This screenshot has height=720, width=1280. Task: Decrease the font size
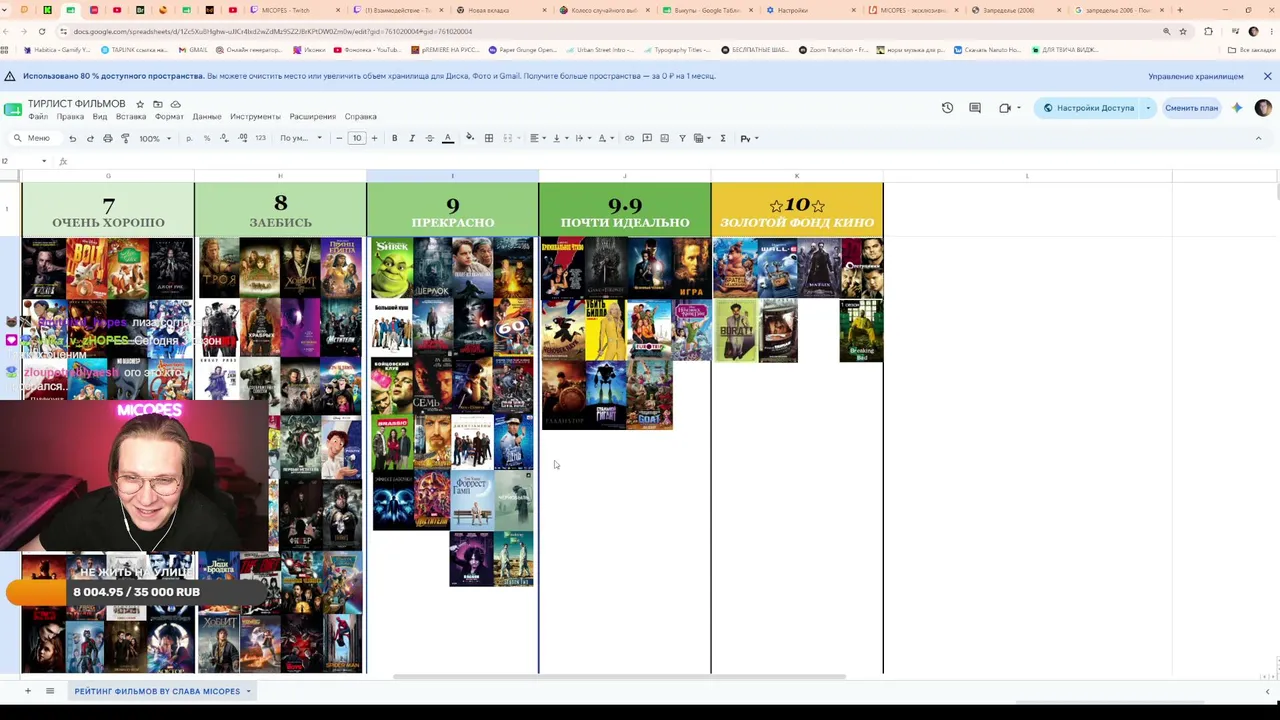coord(339,138)
